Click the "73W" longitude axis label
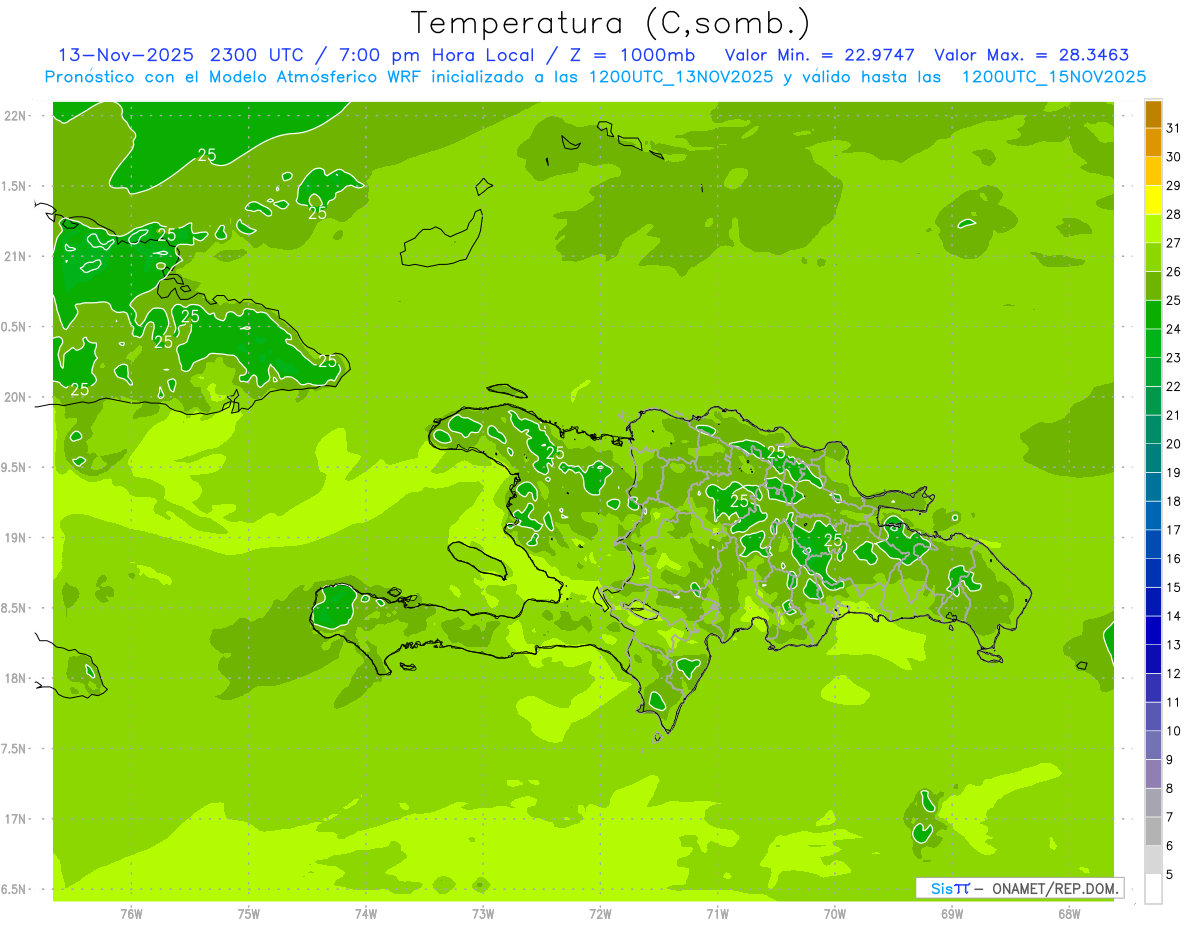1200x927 pixels. [x=483, y=913]
